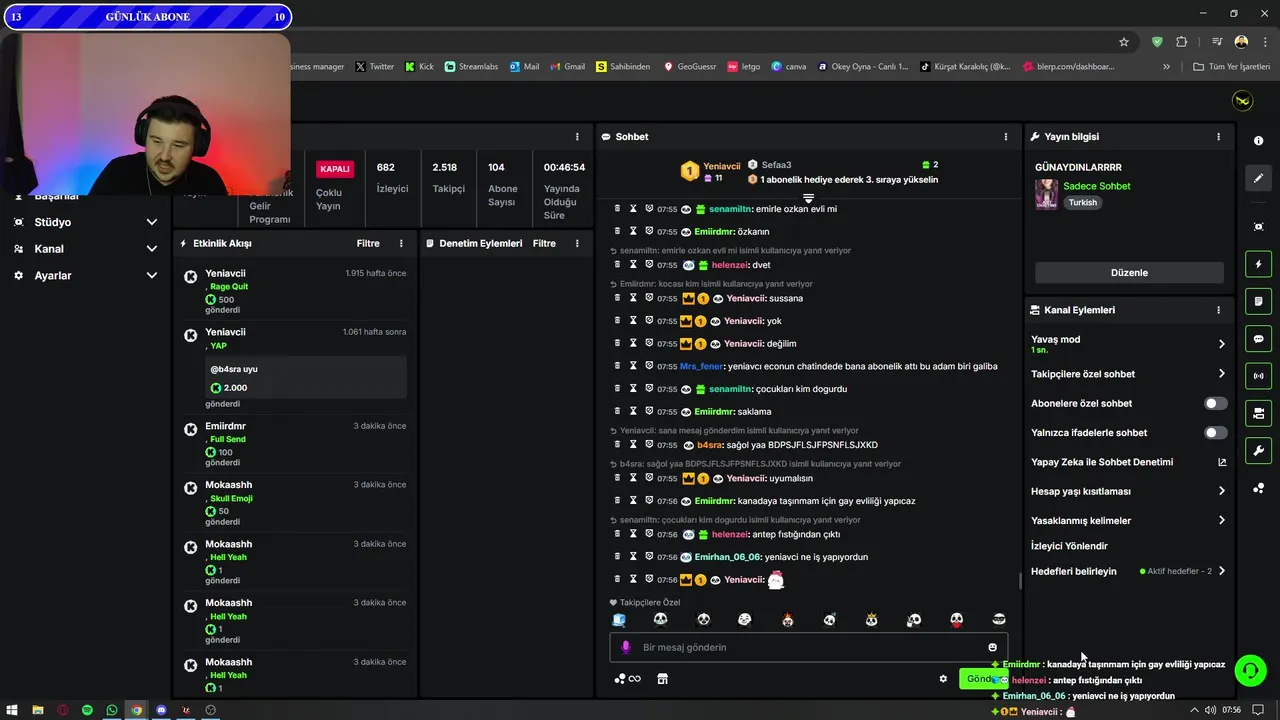Open Kanal Eylemleri panel options menu
The image size is (1280, 720).
(x=1218, y=310)
